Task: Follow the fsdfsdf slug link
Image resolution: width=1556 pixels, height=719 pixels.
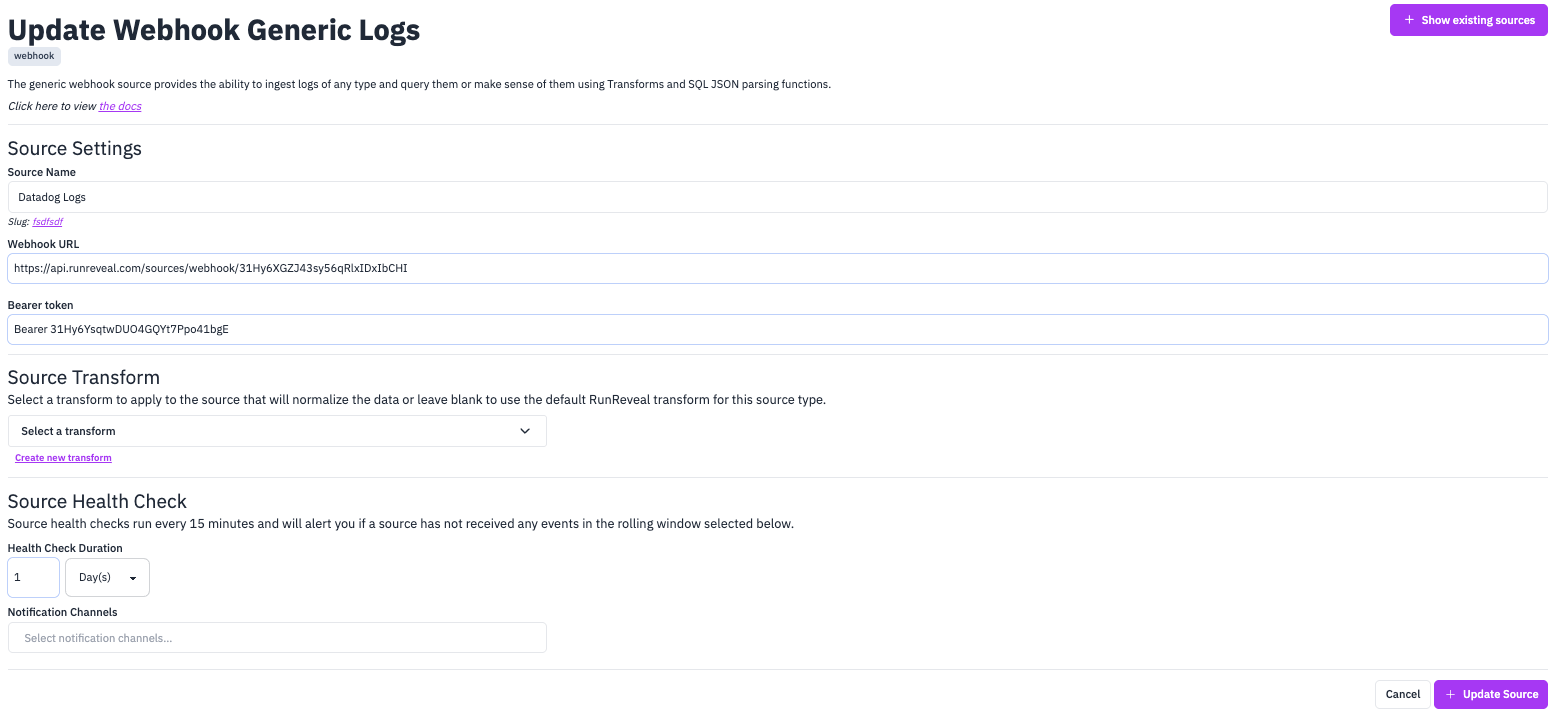Action: pyautogui.click(x=47, y=221)
